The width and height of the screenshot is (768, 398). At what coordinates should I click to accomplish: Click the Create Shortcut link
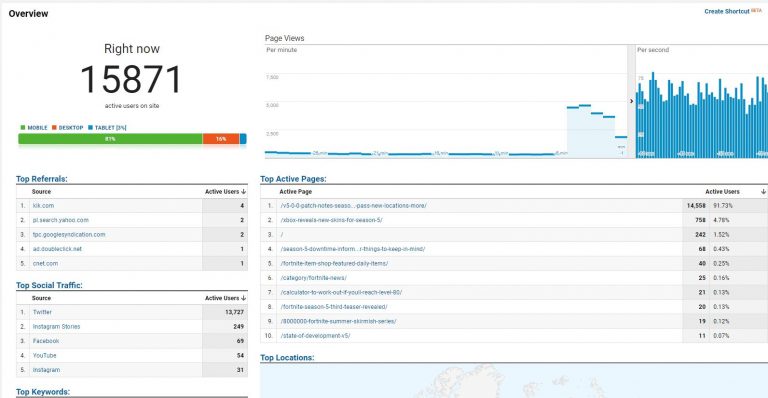pos(727,11)
